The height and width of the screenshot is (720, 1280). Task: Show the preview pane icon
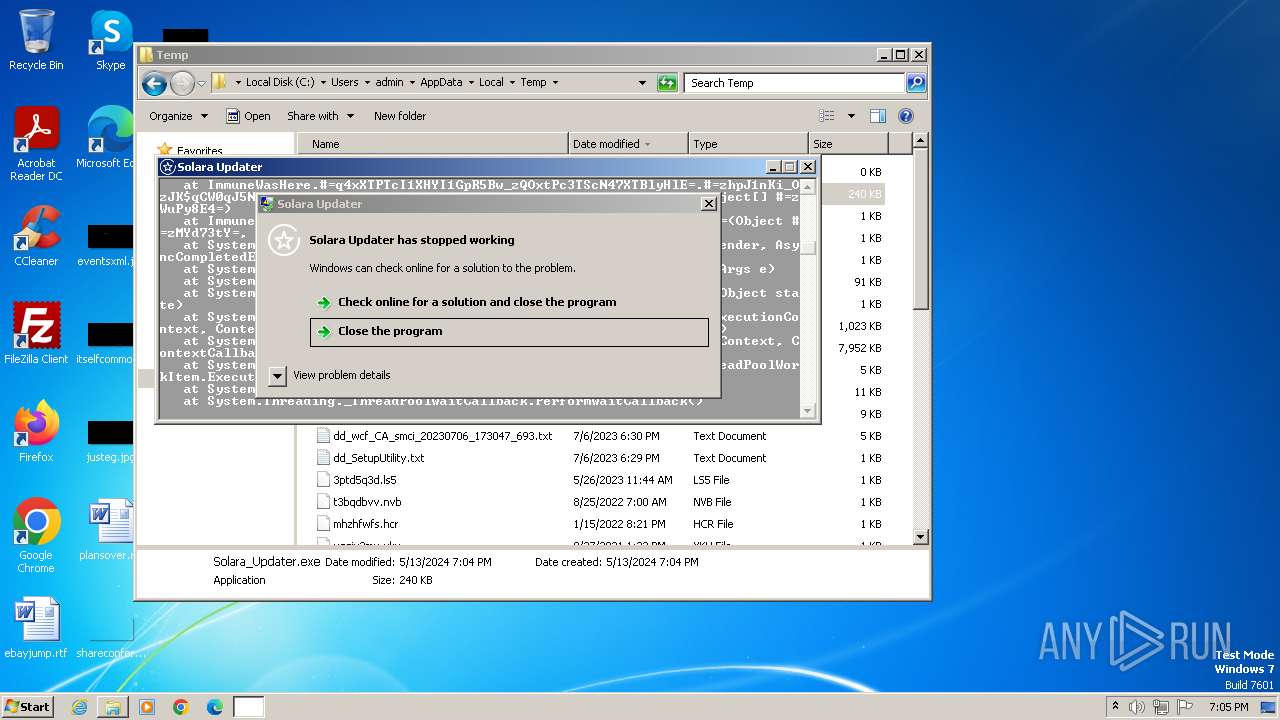tap(877, 116)
